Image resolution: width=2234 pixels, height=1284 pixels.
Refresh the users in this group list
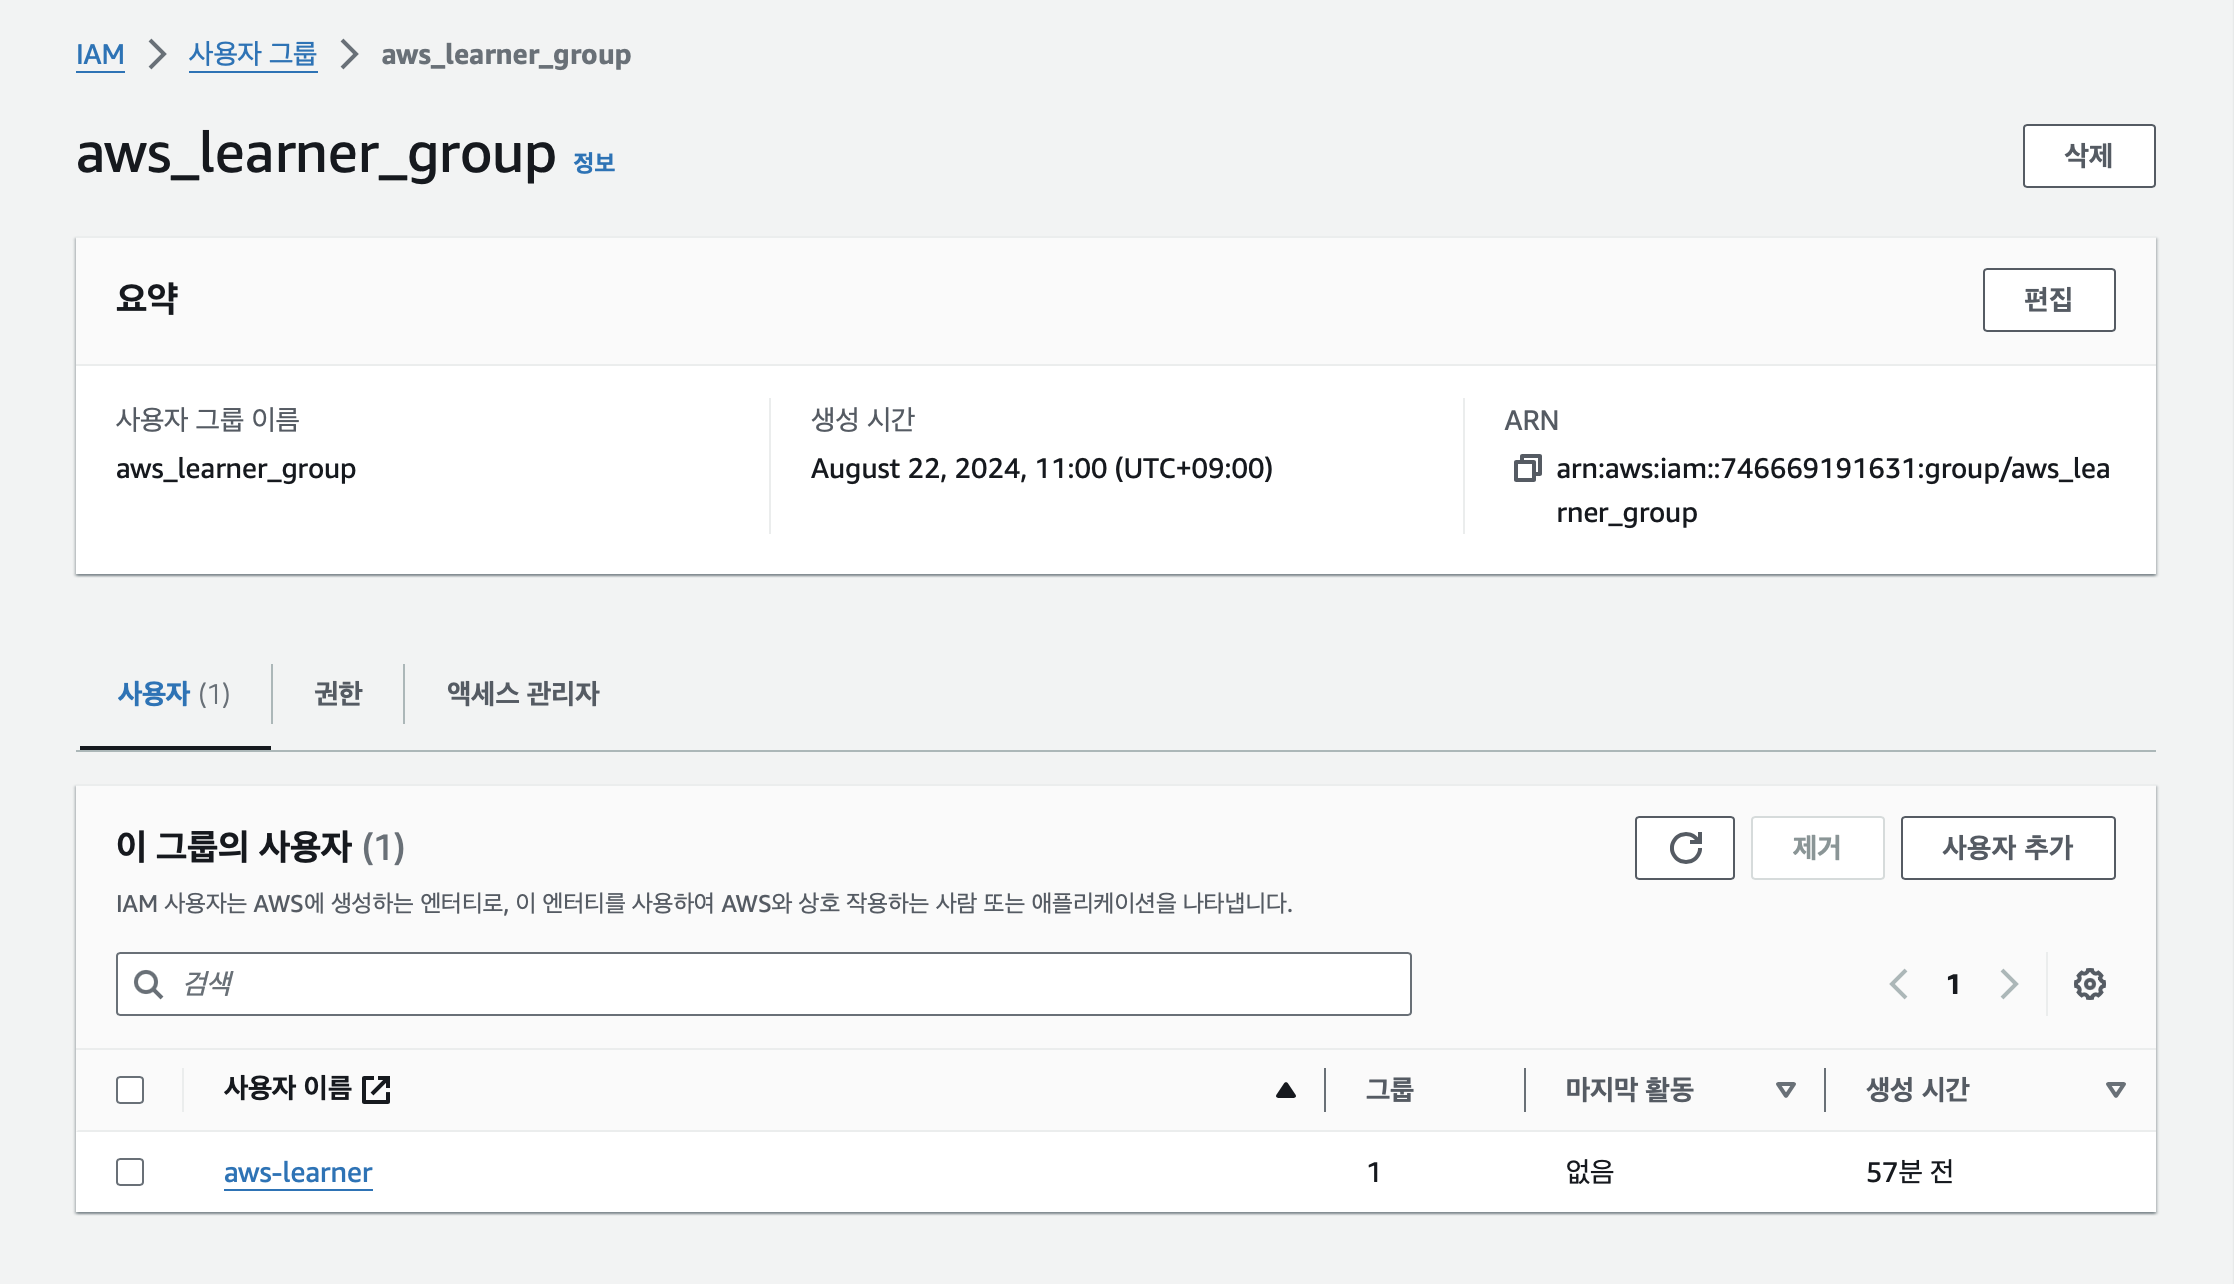(1685, 848)
